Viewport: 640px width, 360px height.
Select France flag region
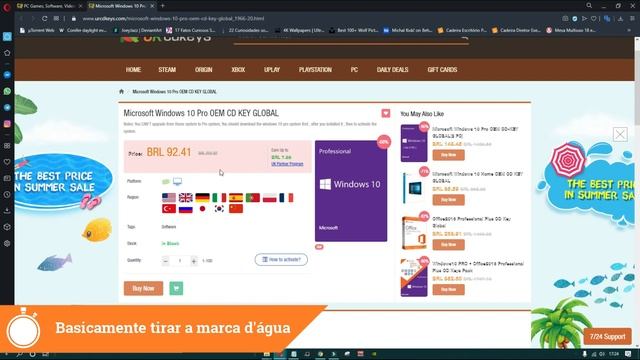click(286, 198)
